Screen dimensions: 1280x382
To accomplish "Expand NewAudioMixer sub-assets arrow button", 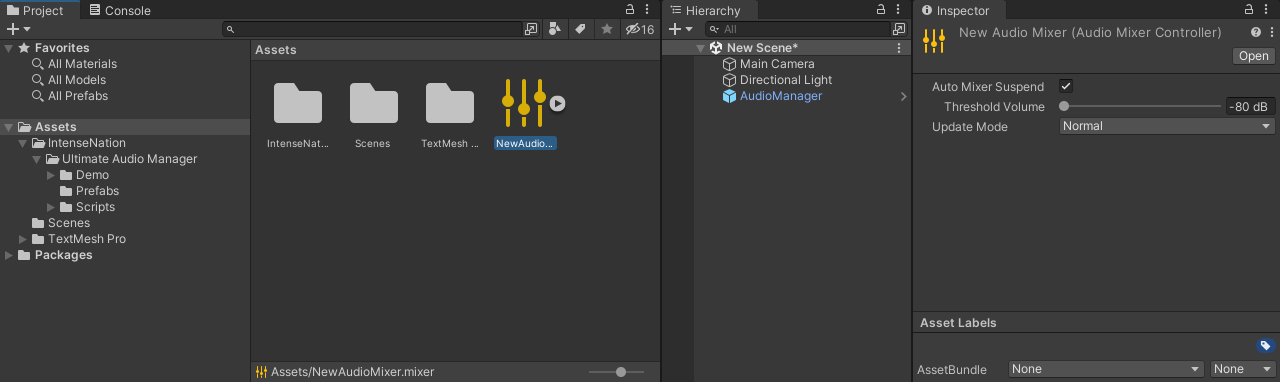I will [558, 103].
